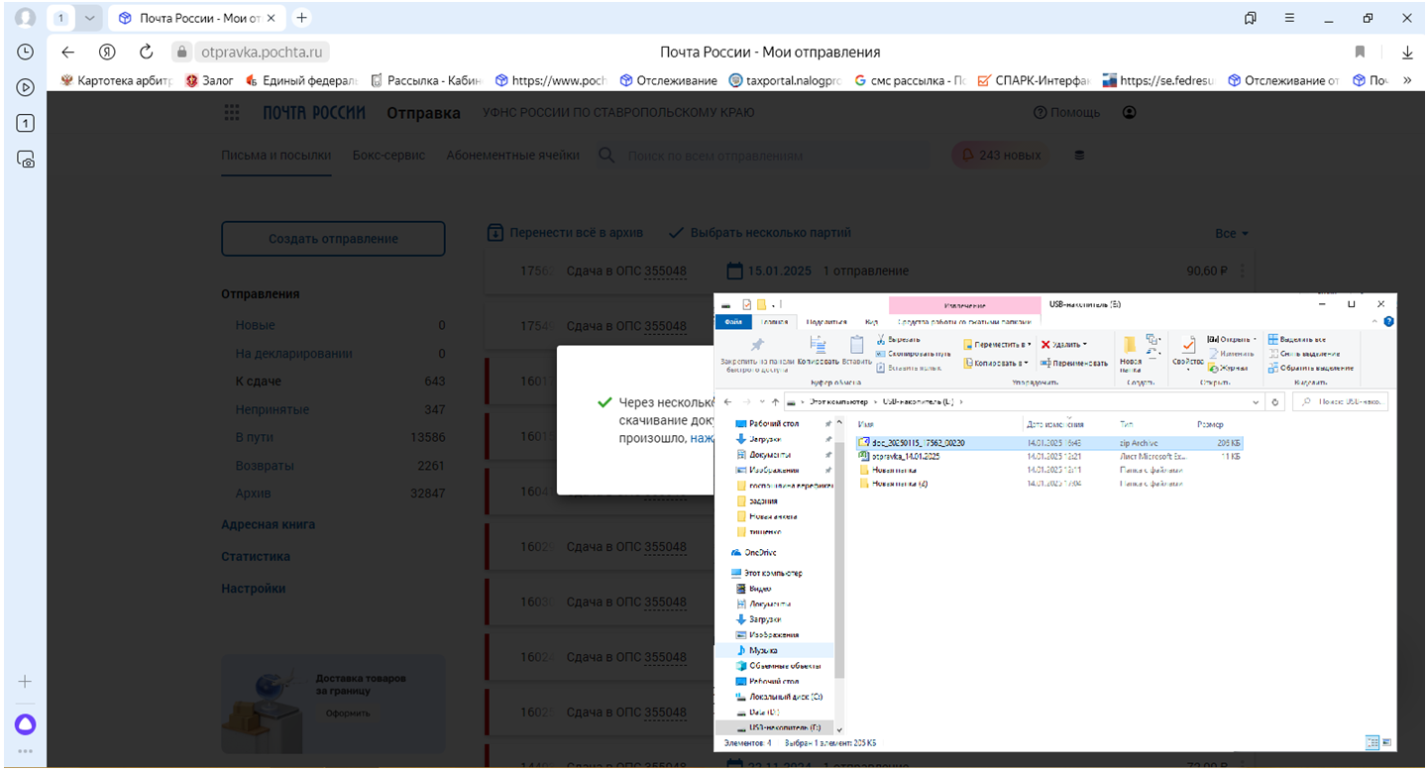Switch to details view in status bar
Image resolution: width=1426 pixels, height=770 pixels.
click(1371, 742)
